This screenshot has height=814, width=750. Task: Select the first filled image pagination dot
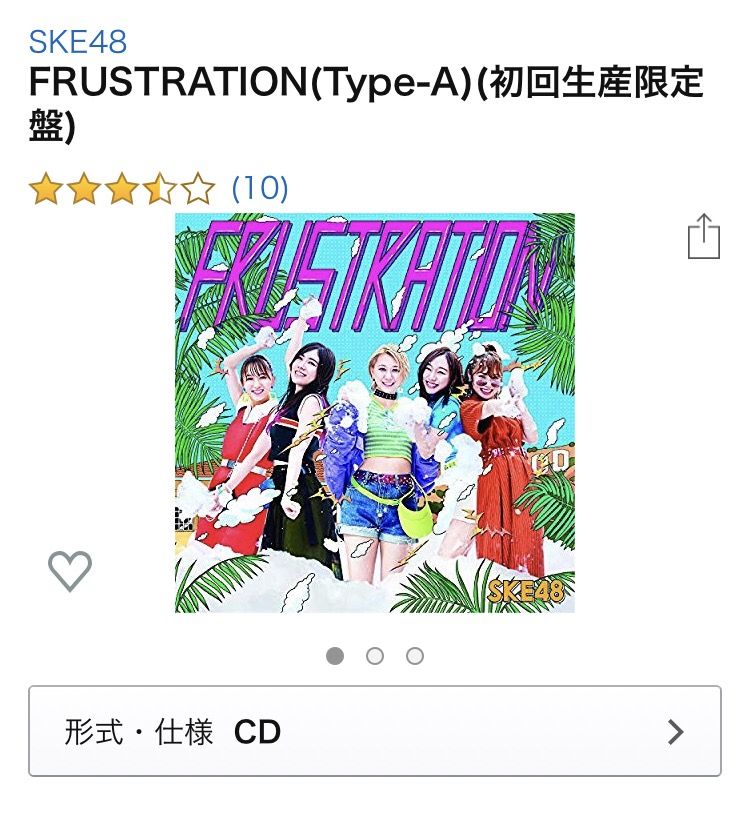coord(335,656)
